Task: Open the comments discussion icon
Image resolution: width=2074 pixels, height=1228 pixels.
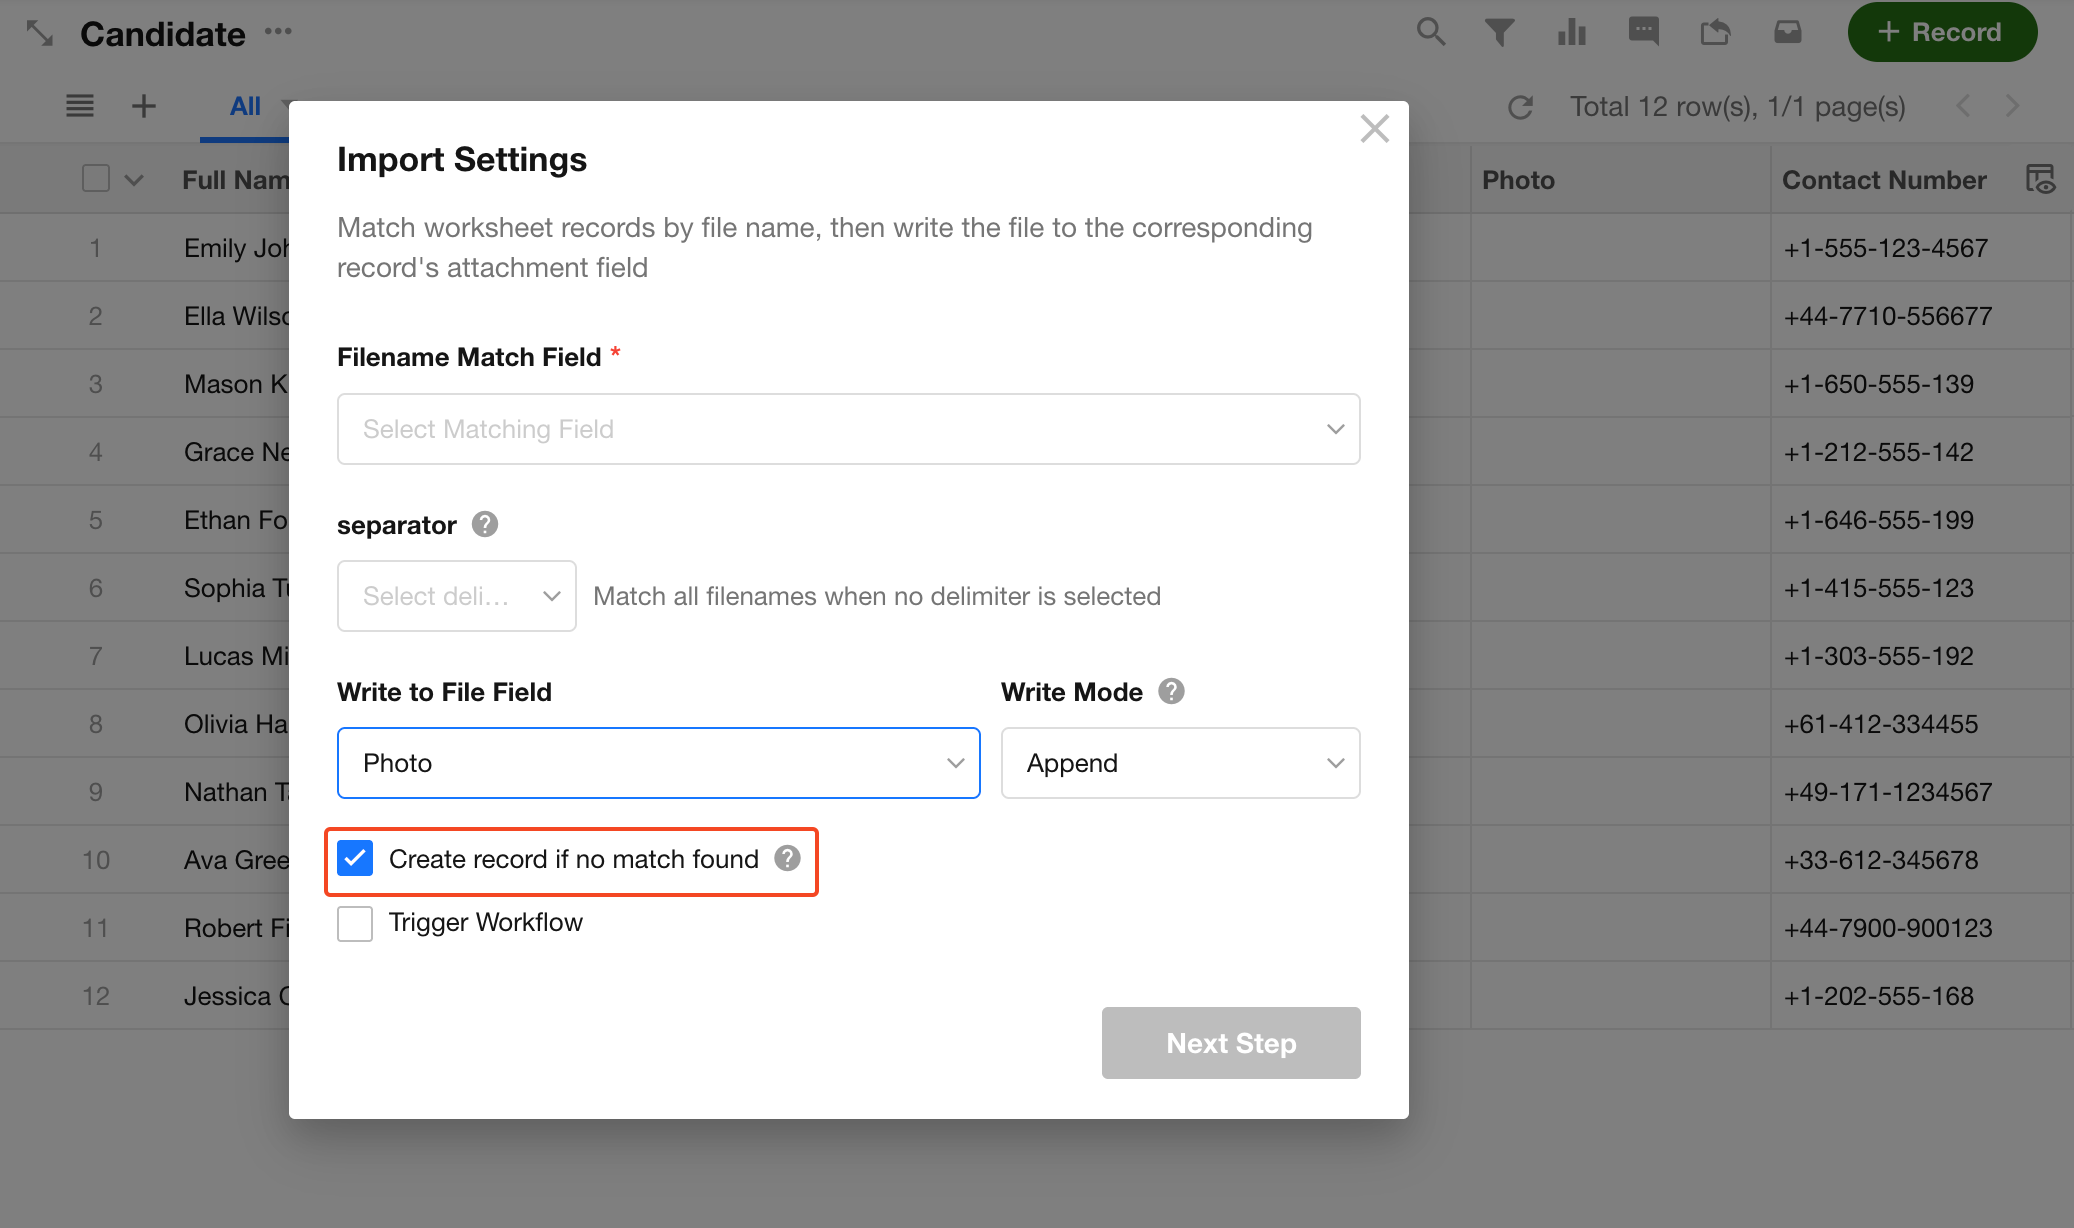Action: (x=1643, y=32)
